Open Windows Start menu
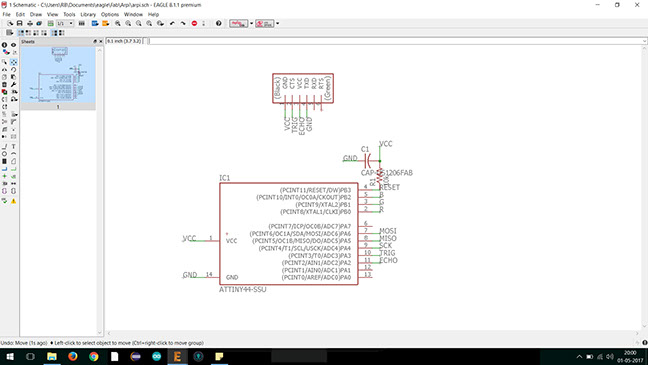This screenshot has height=365, width=648. click(10, 356)
